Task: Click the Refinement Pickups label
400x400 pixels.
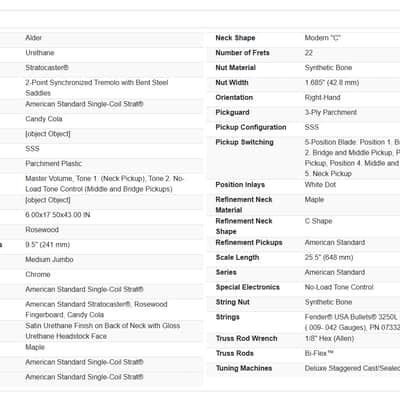Action: (249, 243)
